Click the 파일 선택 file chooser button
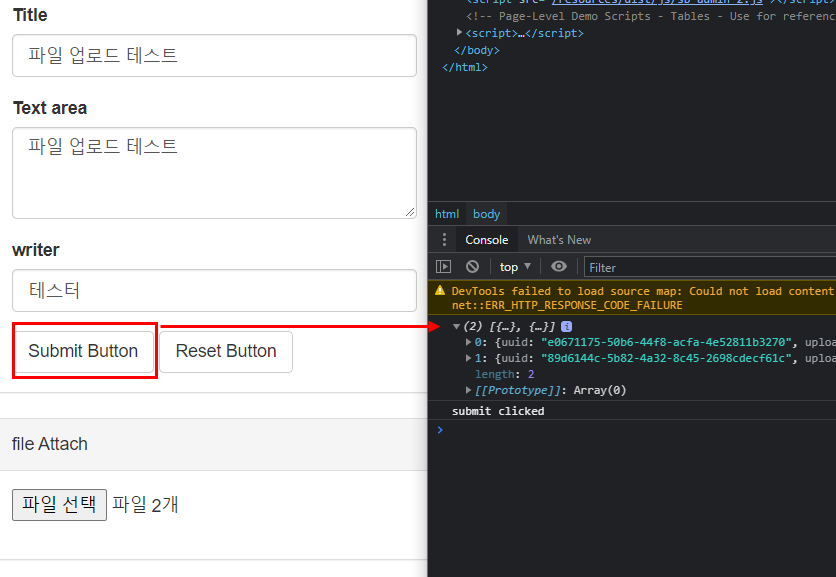Image resolution: width=836 pixels, height=577 pixels. pos(59,504)
